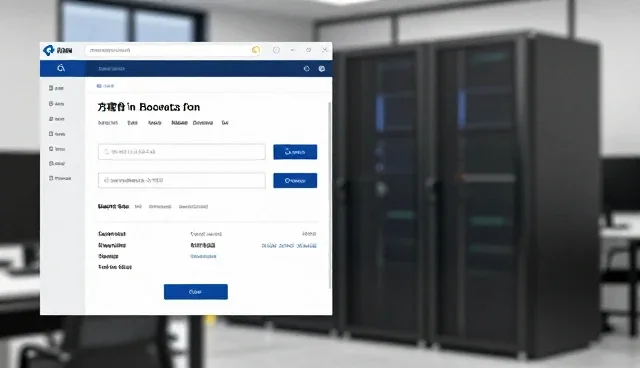Focus the upper search input field
640x368 pixels.
(182, 152)
